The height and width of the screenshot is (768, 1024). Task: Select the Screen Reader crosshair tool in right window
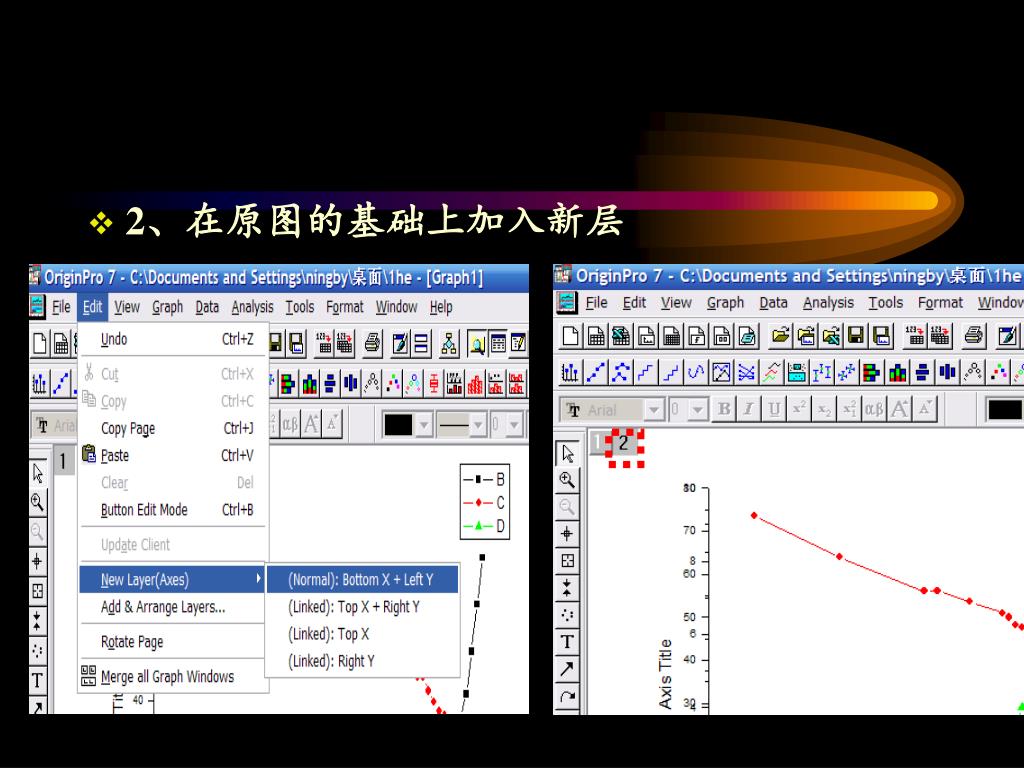click(x=567, y=534)
